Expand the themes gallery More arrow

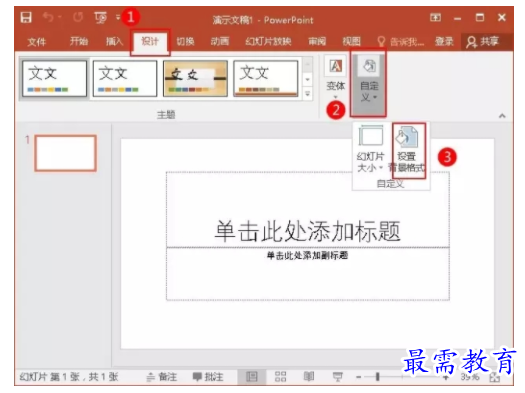pyautogui.click(x=307, y=93)
